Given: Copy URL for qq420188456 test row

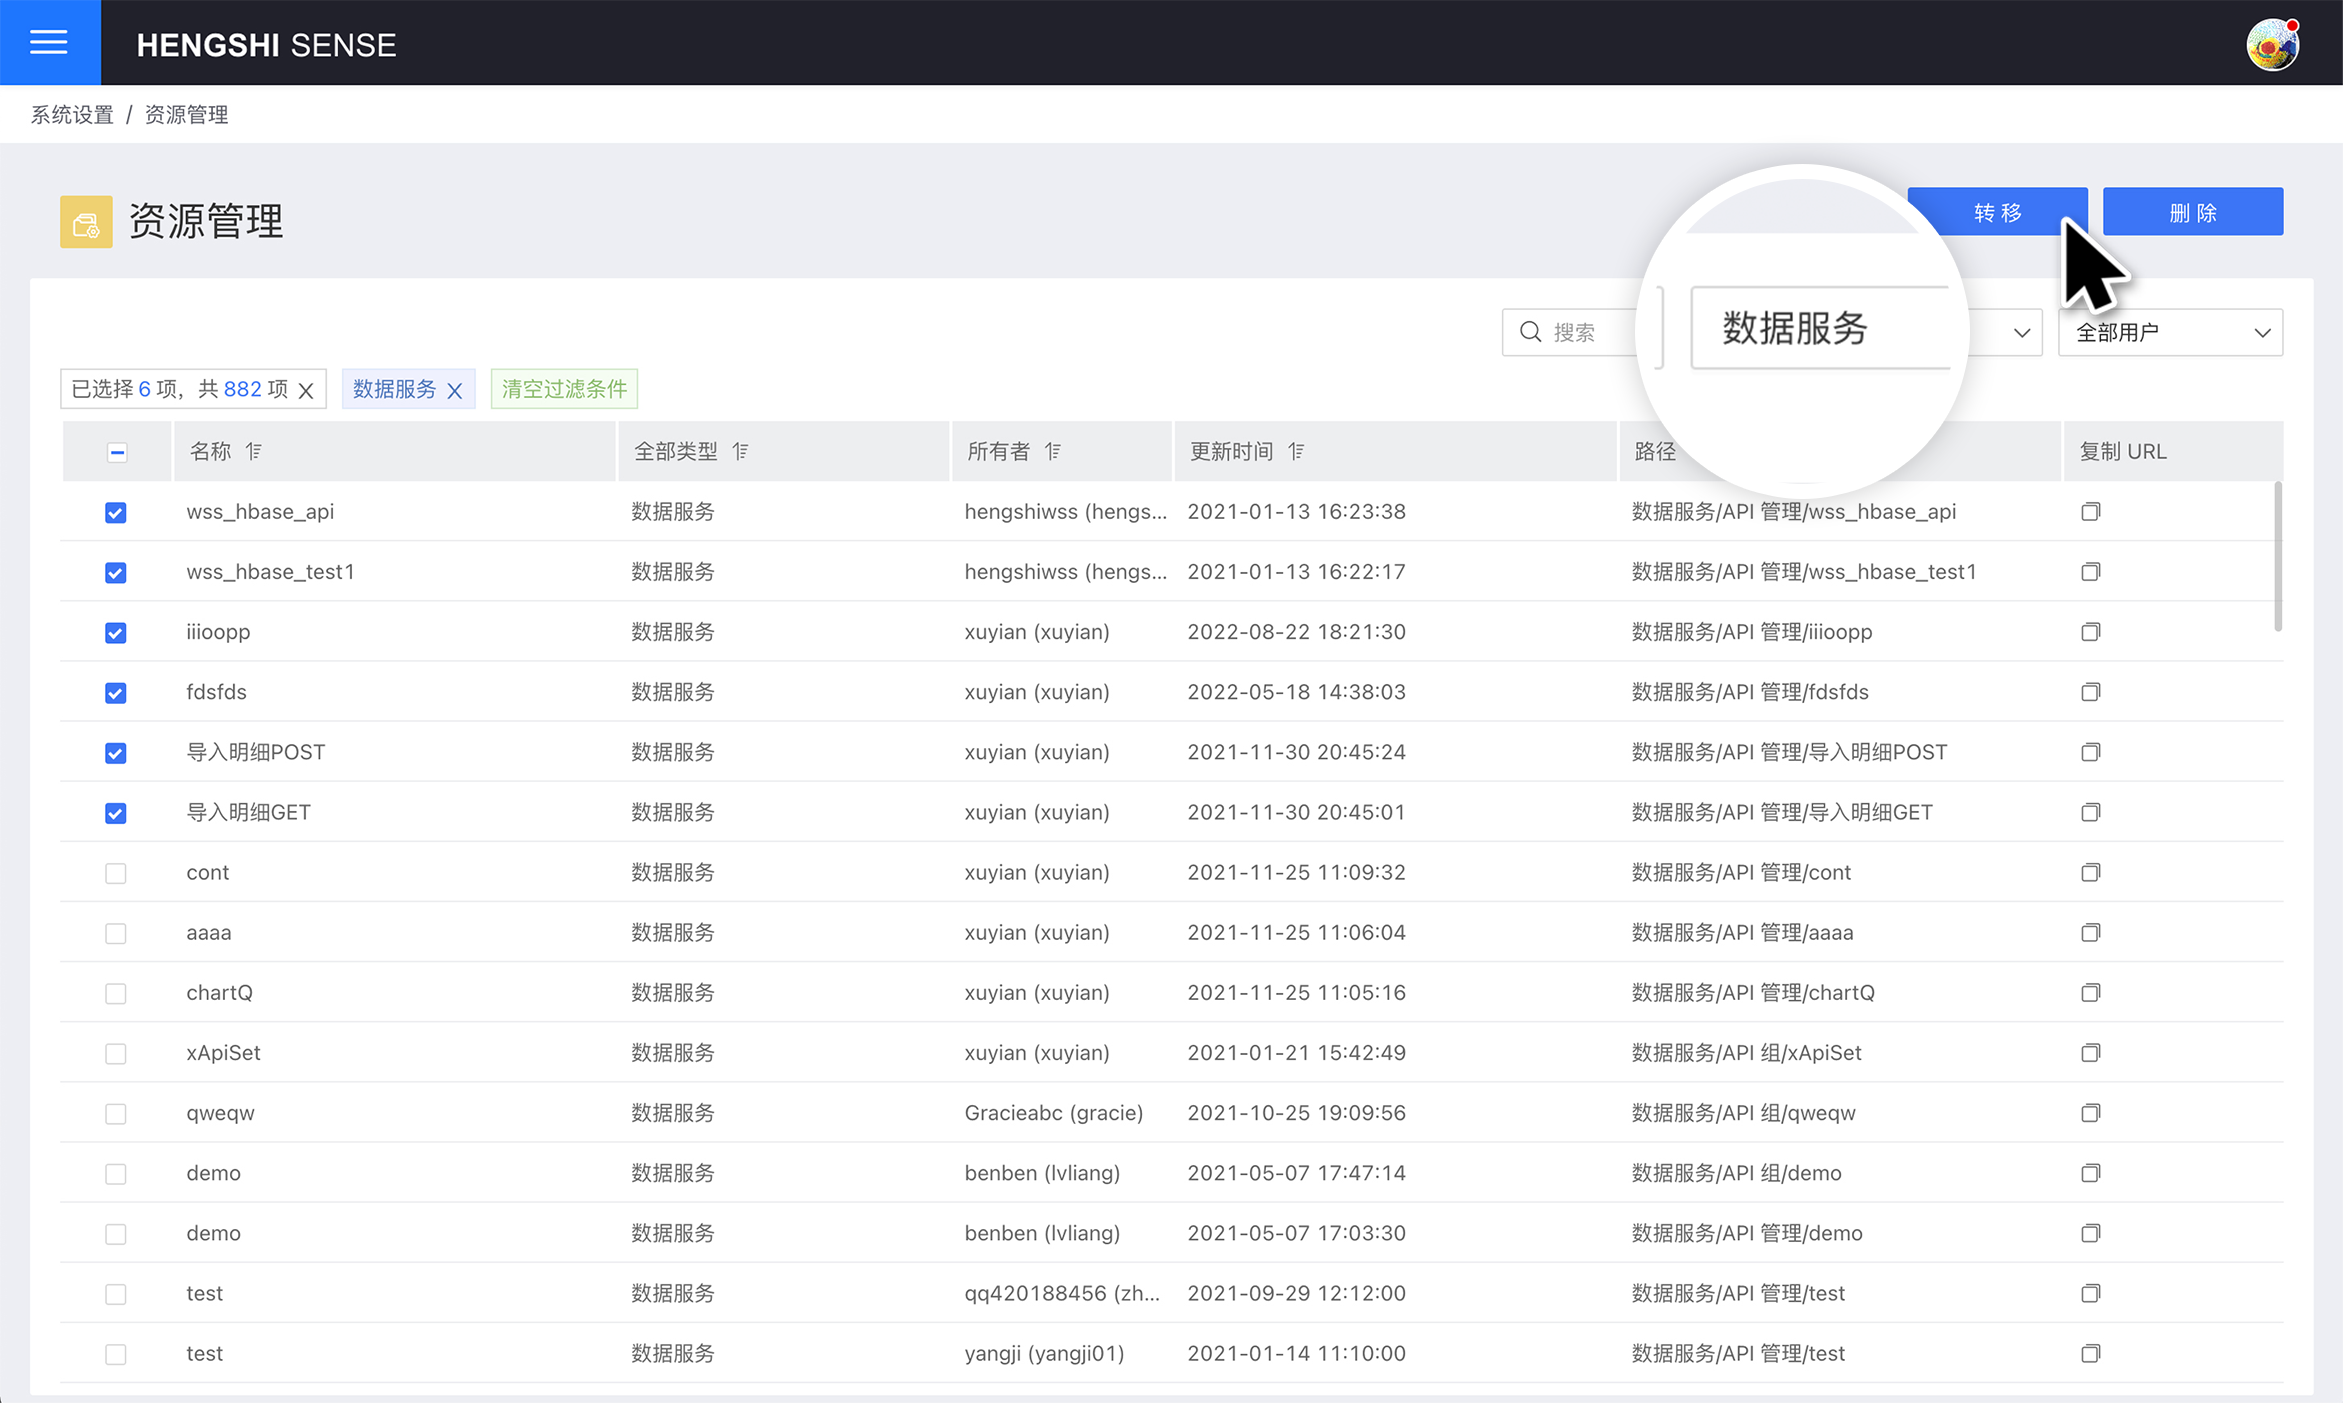Looking at the screenshot, I should 2090,1293.
